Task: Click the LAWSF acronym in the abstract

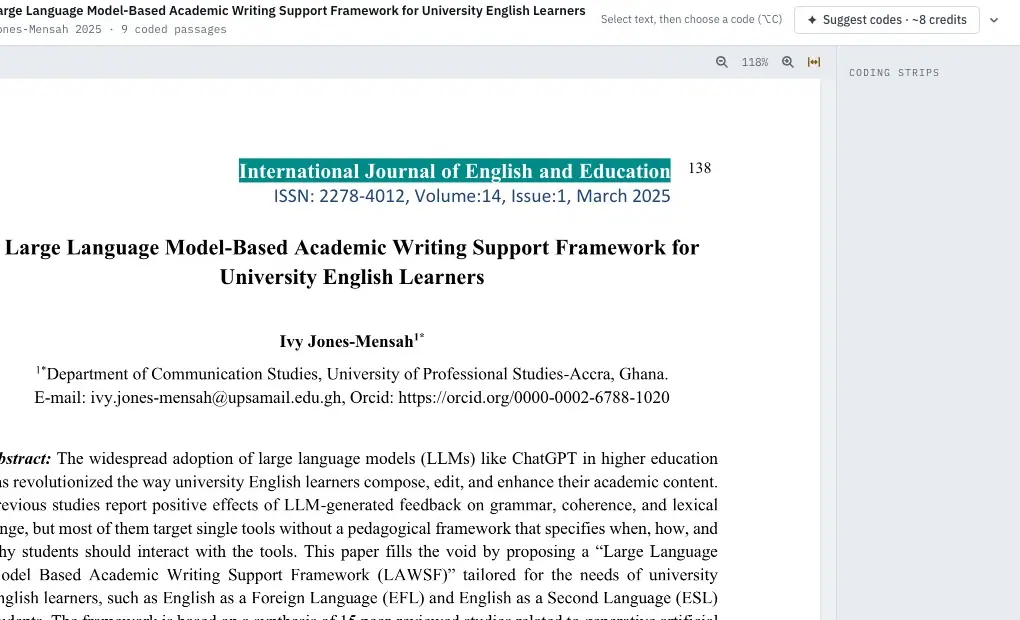Action: (414, 575)
